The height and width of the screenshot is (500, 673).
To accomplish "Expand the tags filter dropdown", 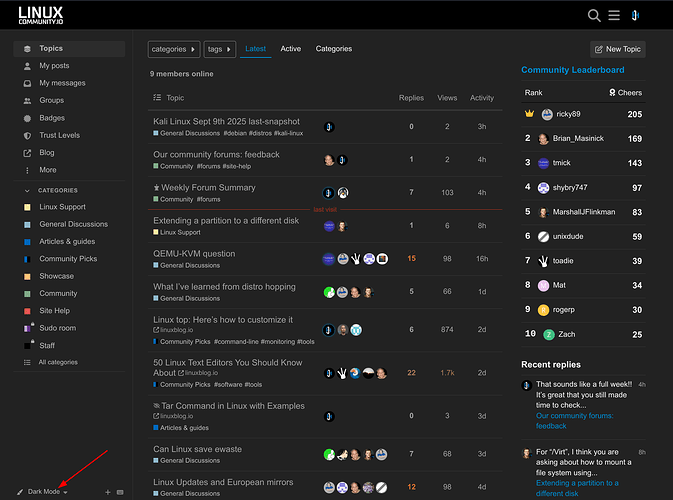I will click(x=219, y=49).
